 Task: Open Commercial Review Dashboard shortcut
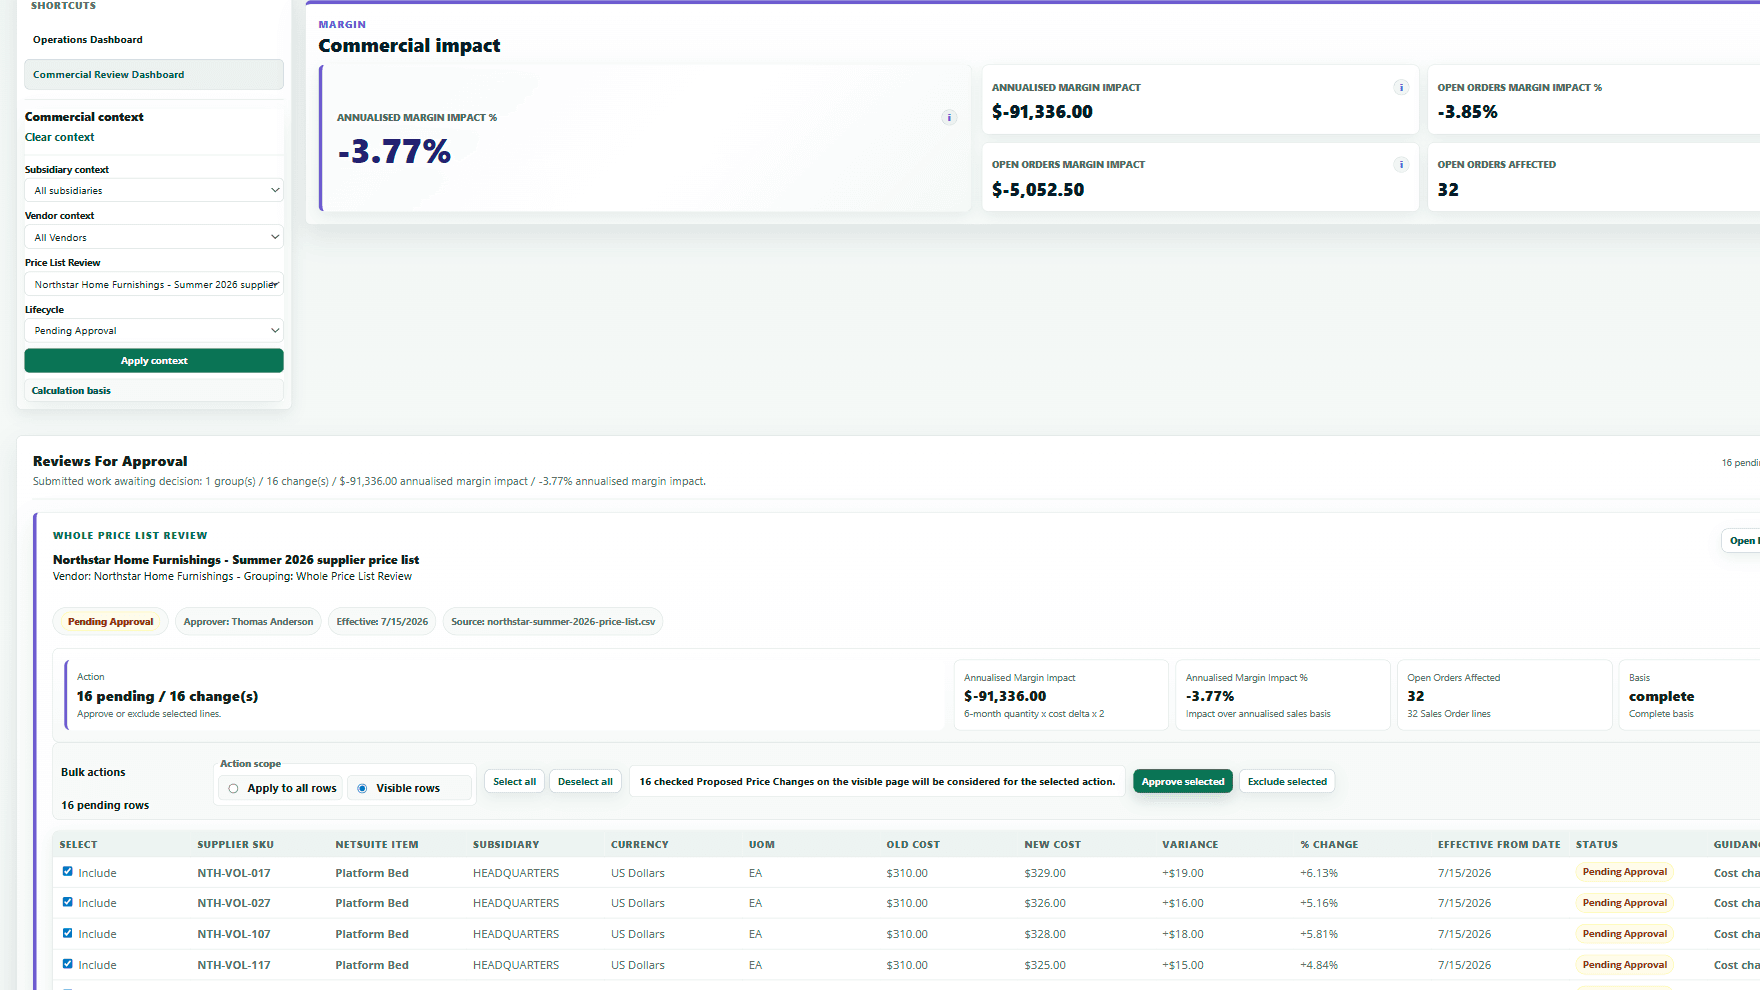pos(154,75)
